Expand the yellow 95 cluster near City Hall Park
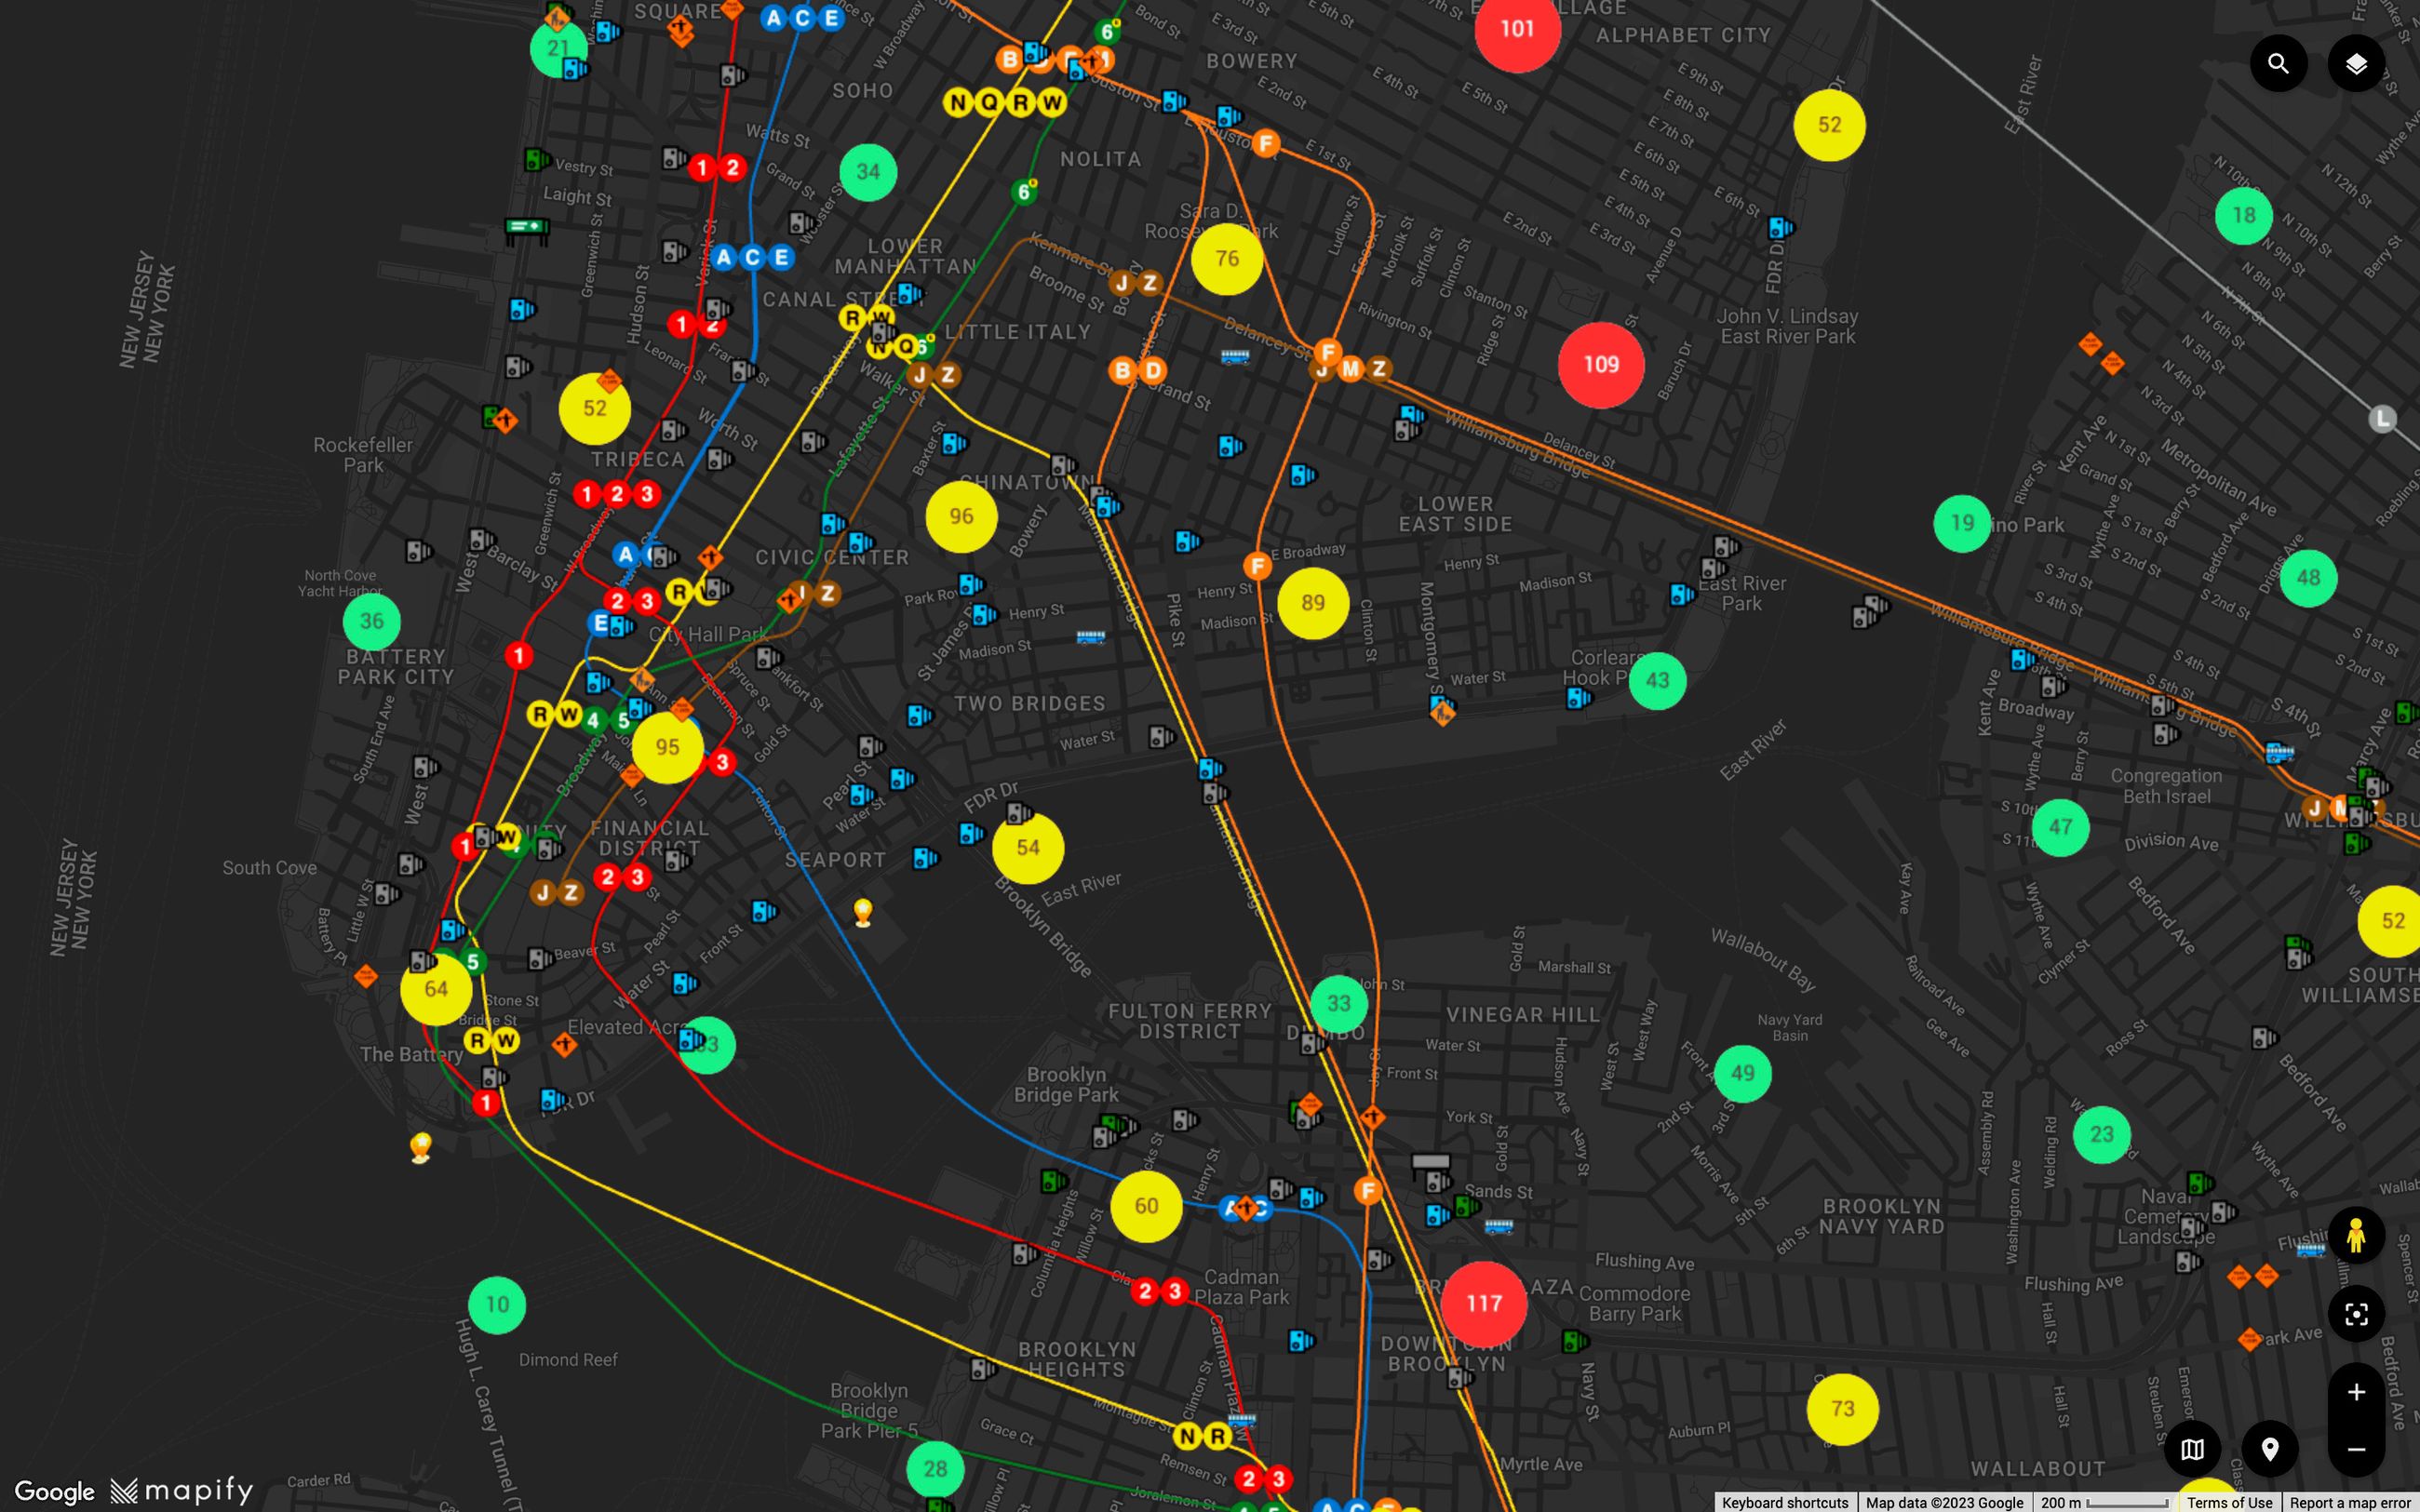 [x=668, y=747]
